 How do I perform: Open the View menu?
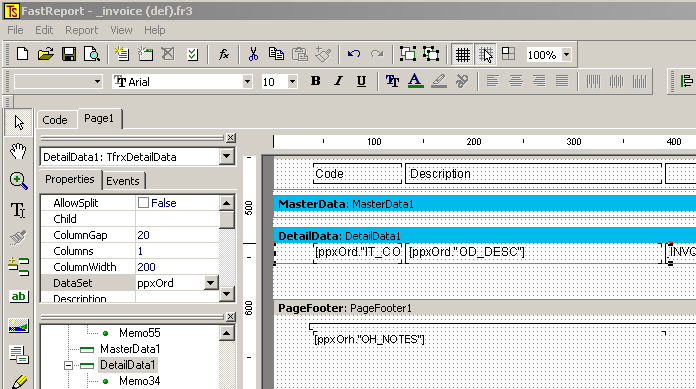(121, 30)
